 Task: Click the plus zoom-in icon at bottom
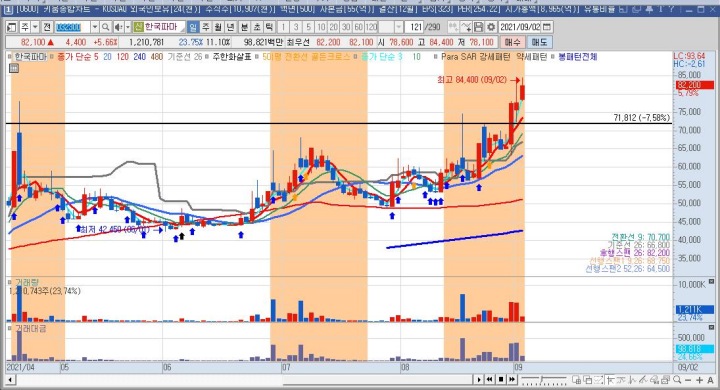coord(699,380)
